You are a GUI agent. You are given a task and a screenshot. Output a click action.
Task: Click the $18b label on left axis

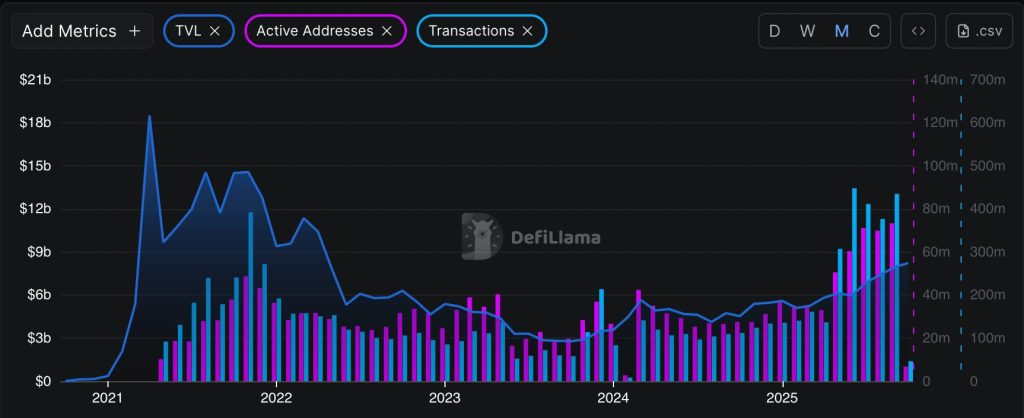point(35,123)
